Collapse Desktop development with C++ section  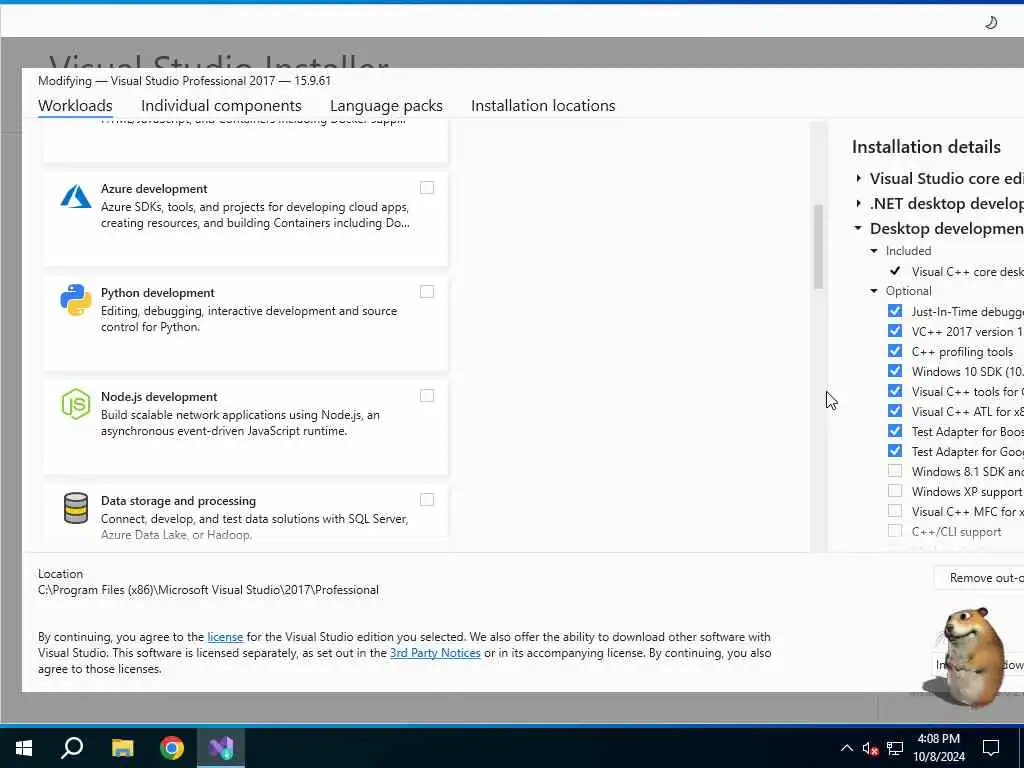[x=858, y=229]
